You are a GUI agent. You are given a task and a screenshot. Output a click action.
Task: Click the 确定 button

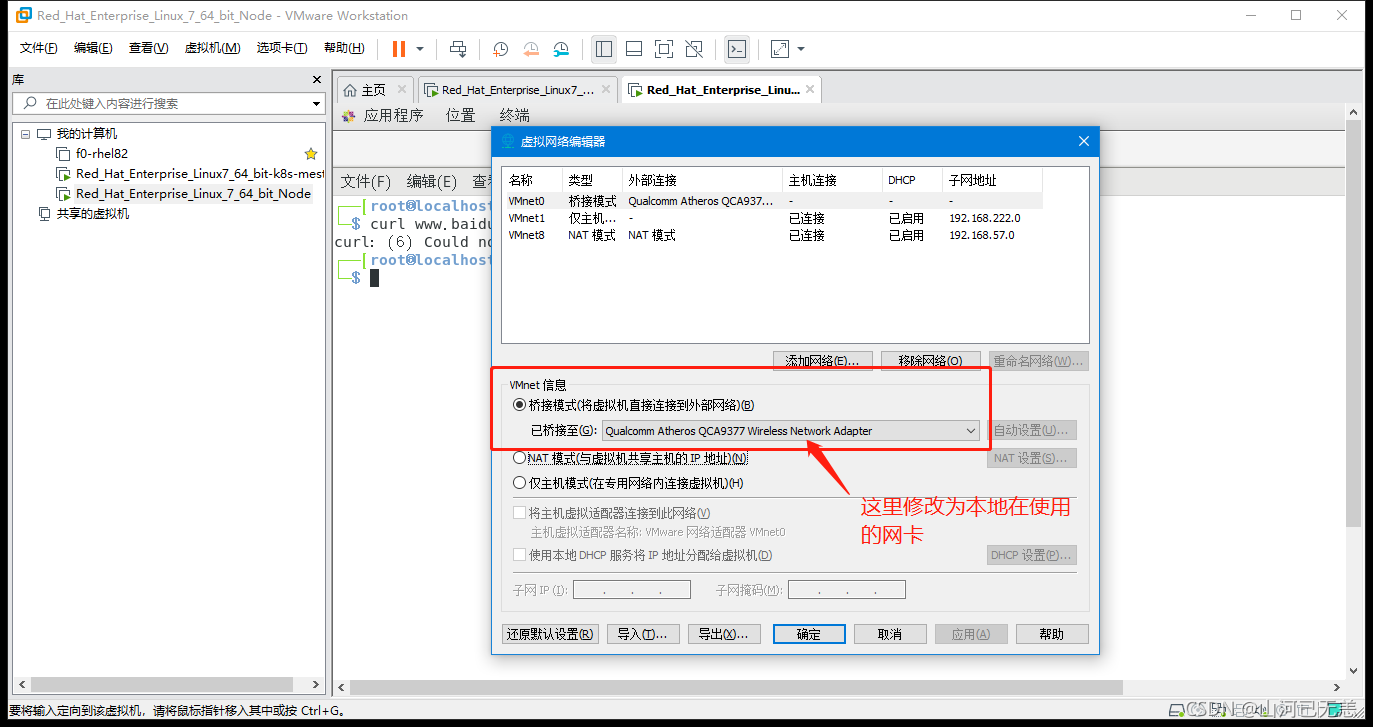pyautogui.click(x=808, y=634)
